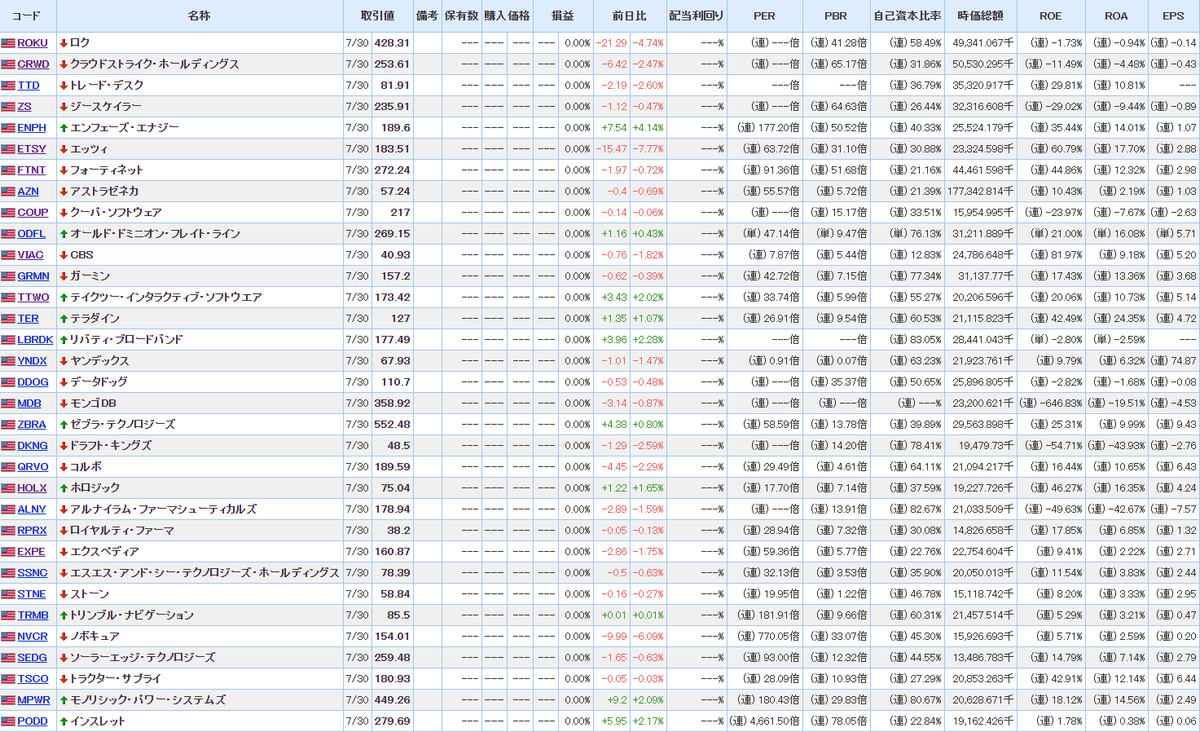This screenshot has width=1200, height=732.
Task: Click the green up arrow beside トリンブル・ナビゲーション
Action: (63, 615)
